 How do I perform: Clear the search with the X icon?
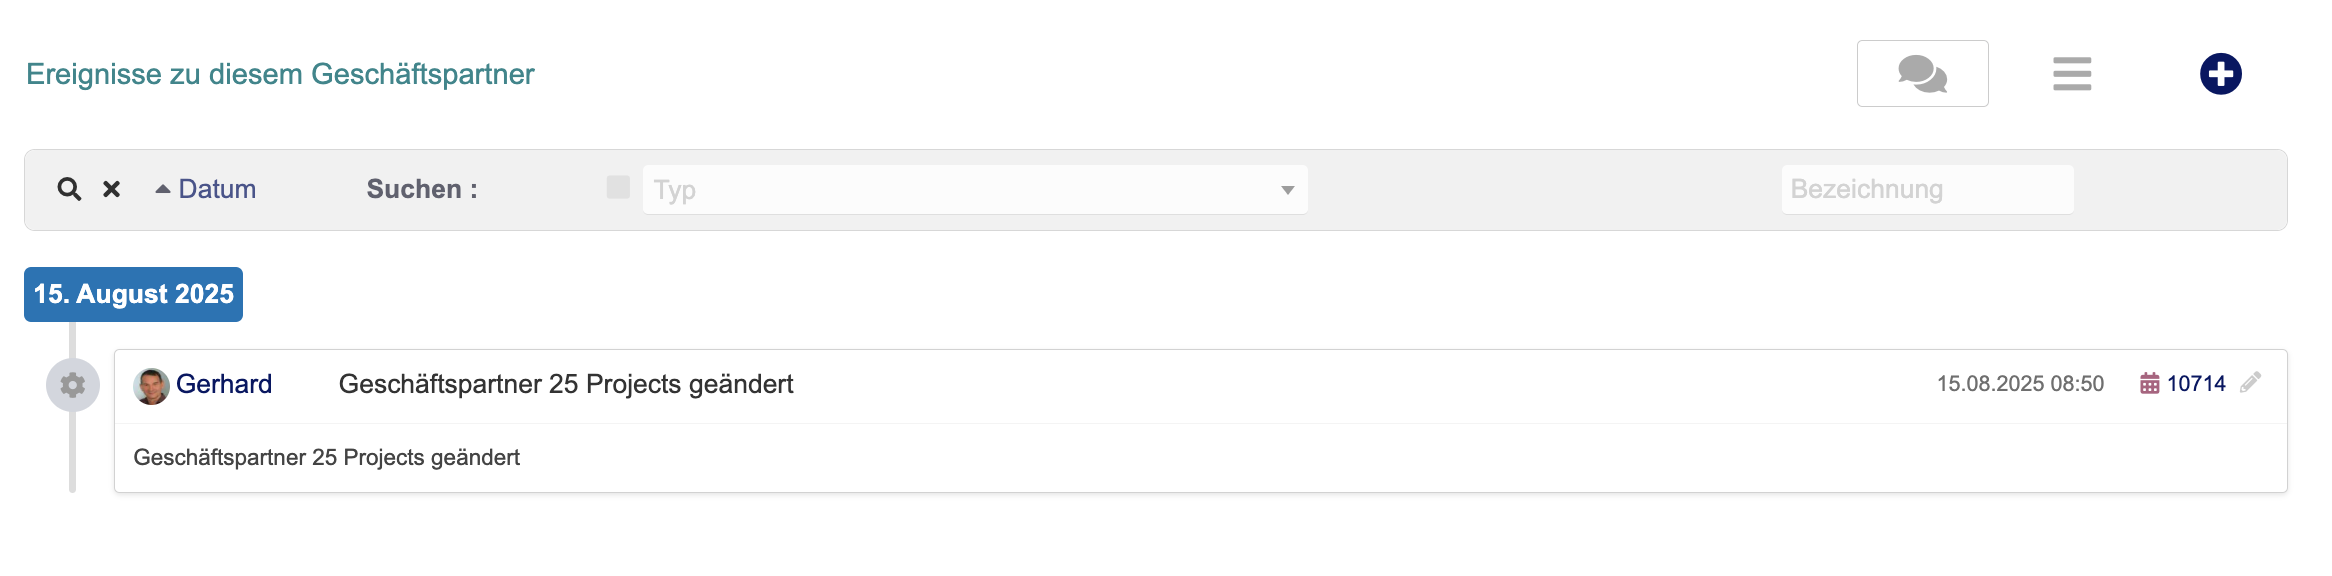coord(112,189)
